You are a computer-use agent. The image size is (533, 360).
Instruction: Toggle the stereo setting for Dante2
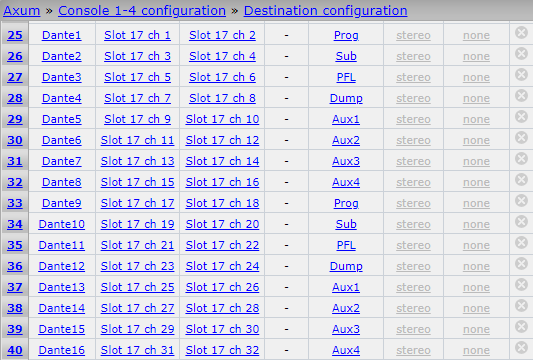tap(413, 56)
